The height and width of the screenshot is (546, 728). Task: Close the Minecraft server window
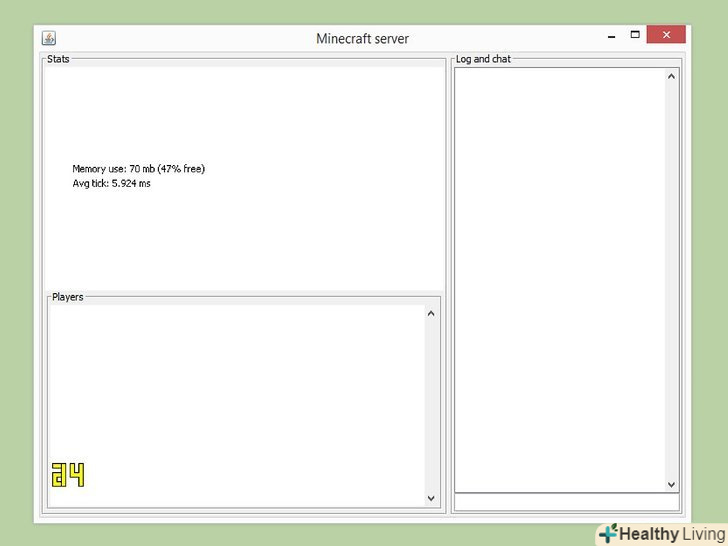[x=666, y=34]
